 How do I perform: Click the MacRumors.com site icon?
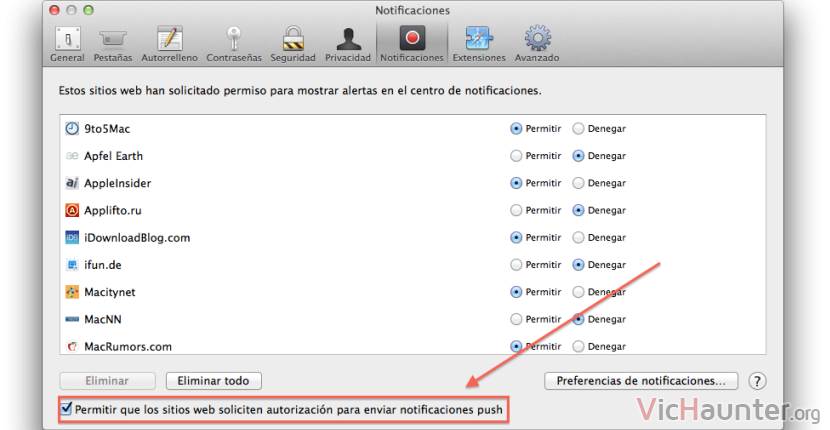tap(72, 346)
